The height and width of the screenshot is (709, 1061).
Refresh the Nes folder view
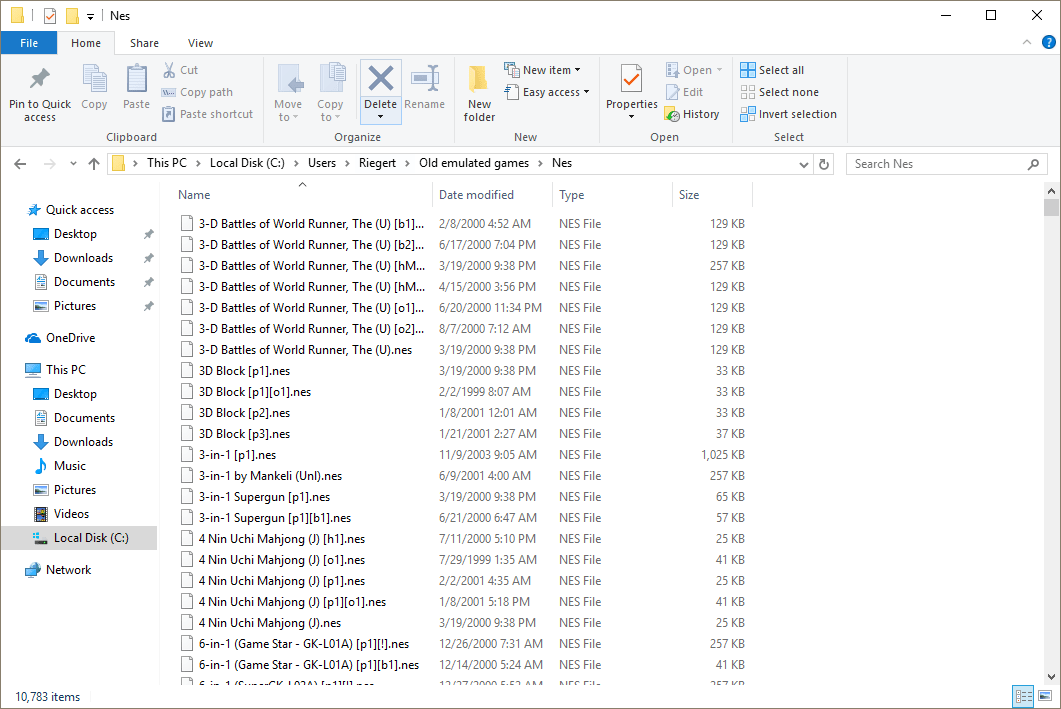pyautogui.click(x=823, y=164)
